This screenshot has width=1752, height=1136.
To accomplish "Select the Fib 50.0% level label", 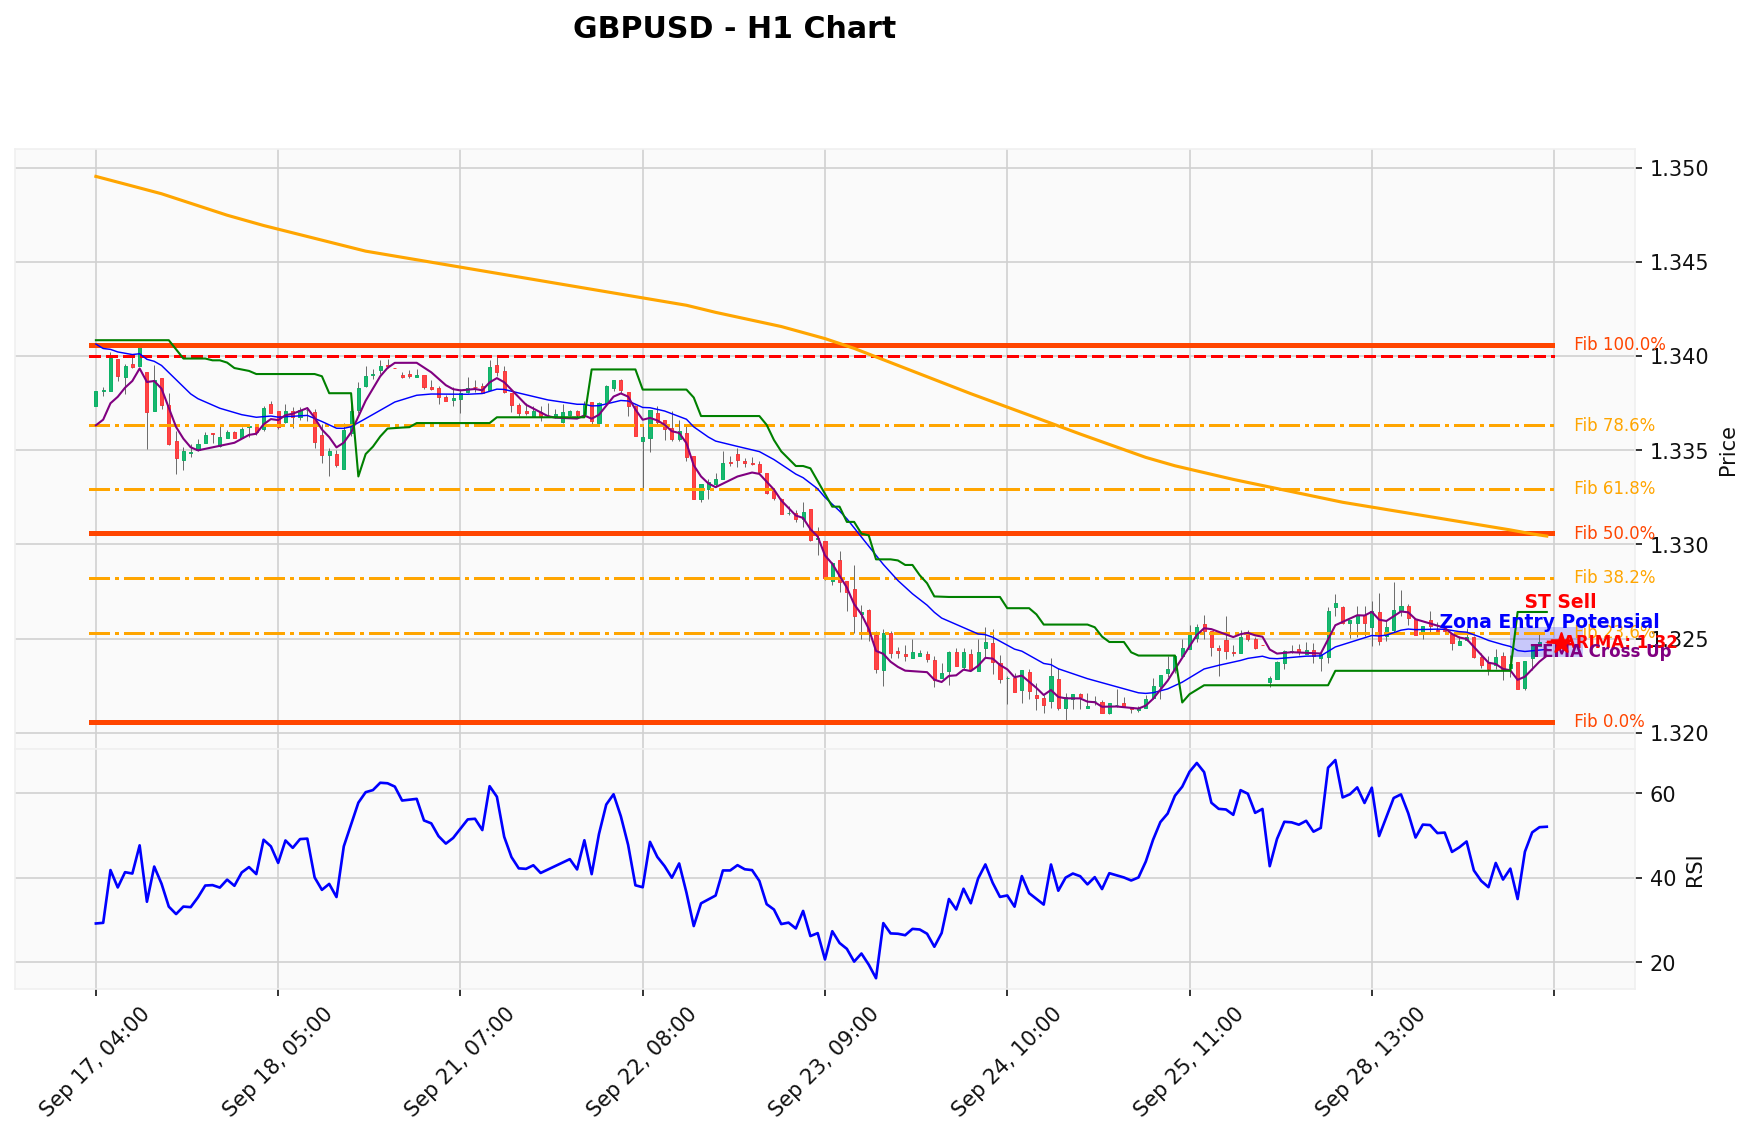I will pos(1614,533).
